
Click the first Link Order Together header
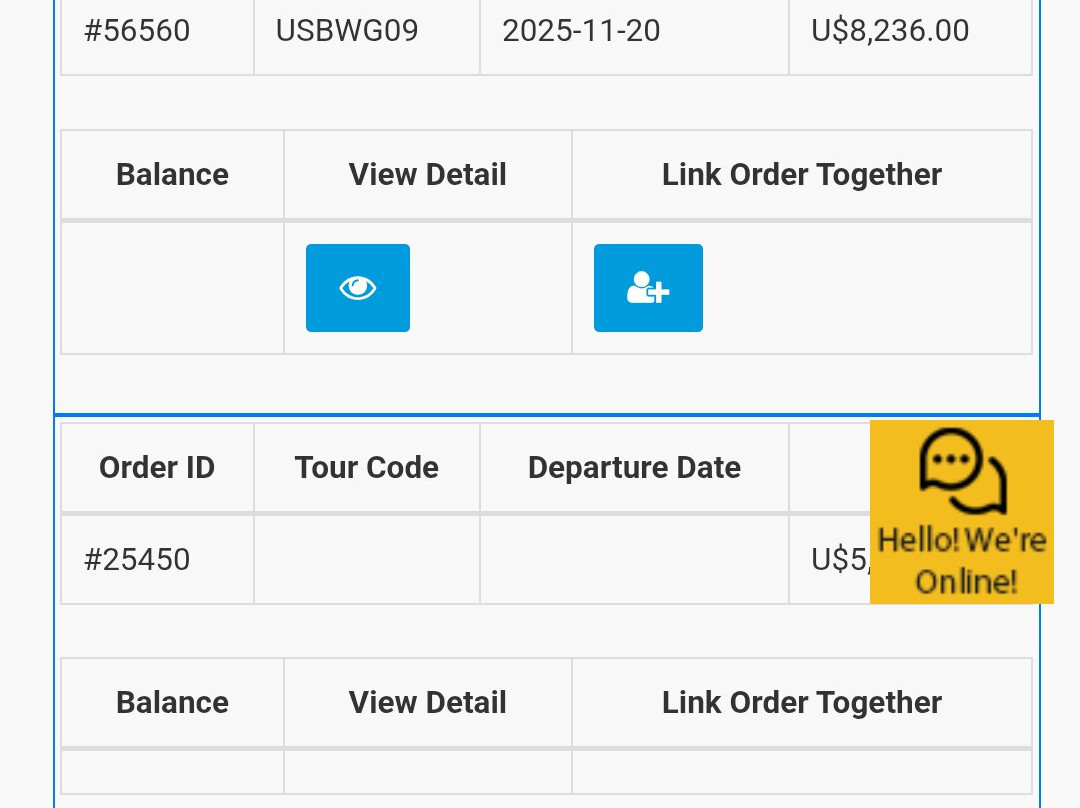801,175
